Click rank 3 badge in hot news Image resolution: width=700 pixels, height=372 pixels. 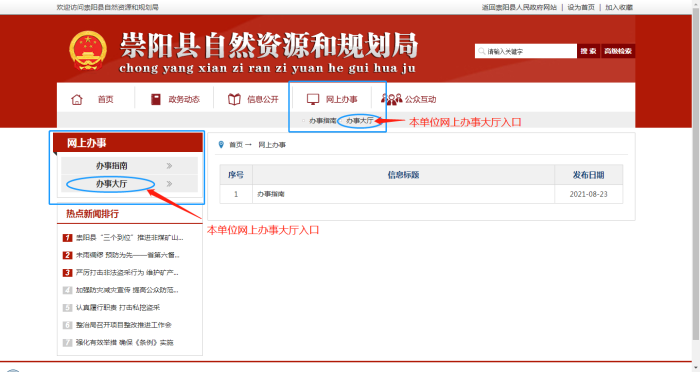[x=67, y=272]
